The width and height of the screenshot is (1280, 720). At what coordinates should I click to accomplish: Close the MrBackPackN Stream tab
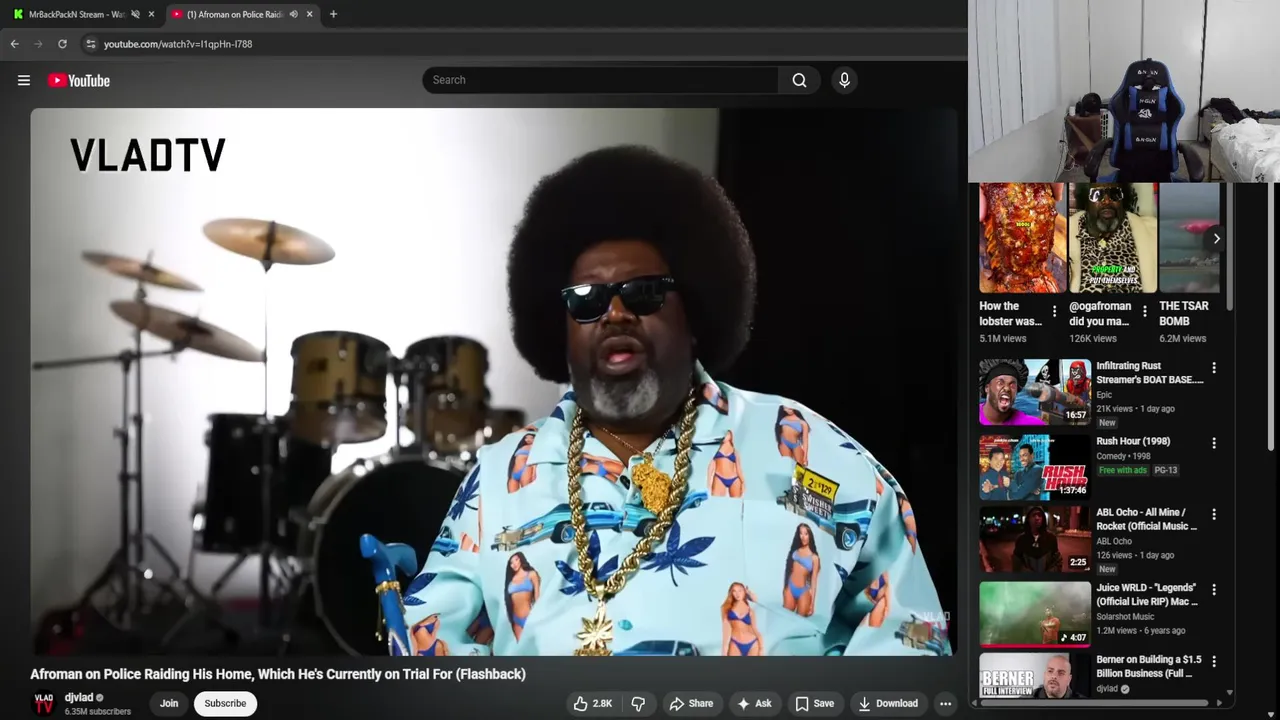[x=151, y=14]
